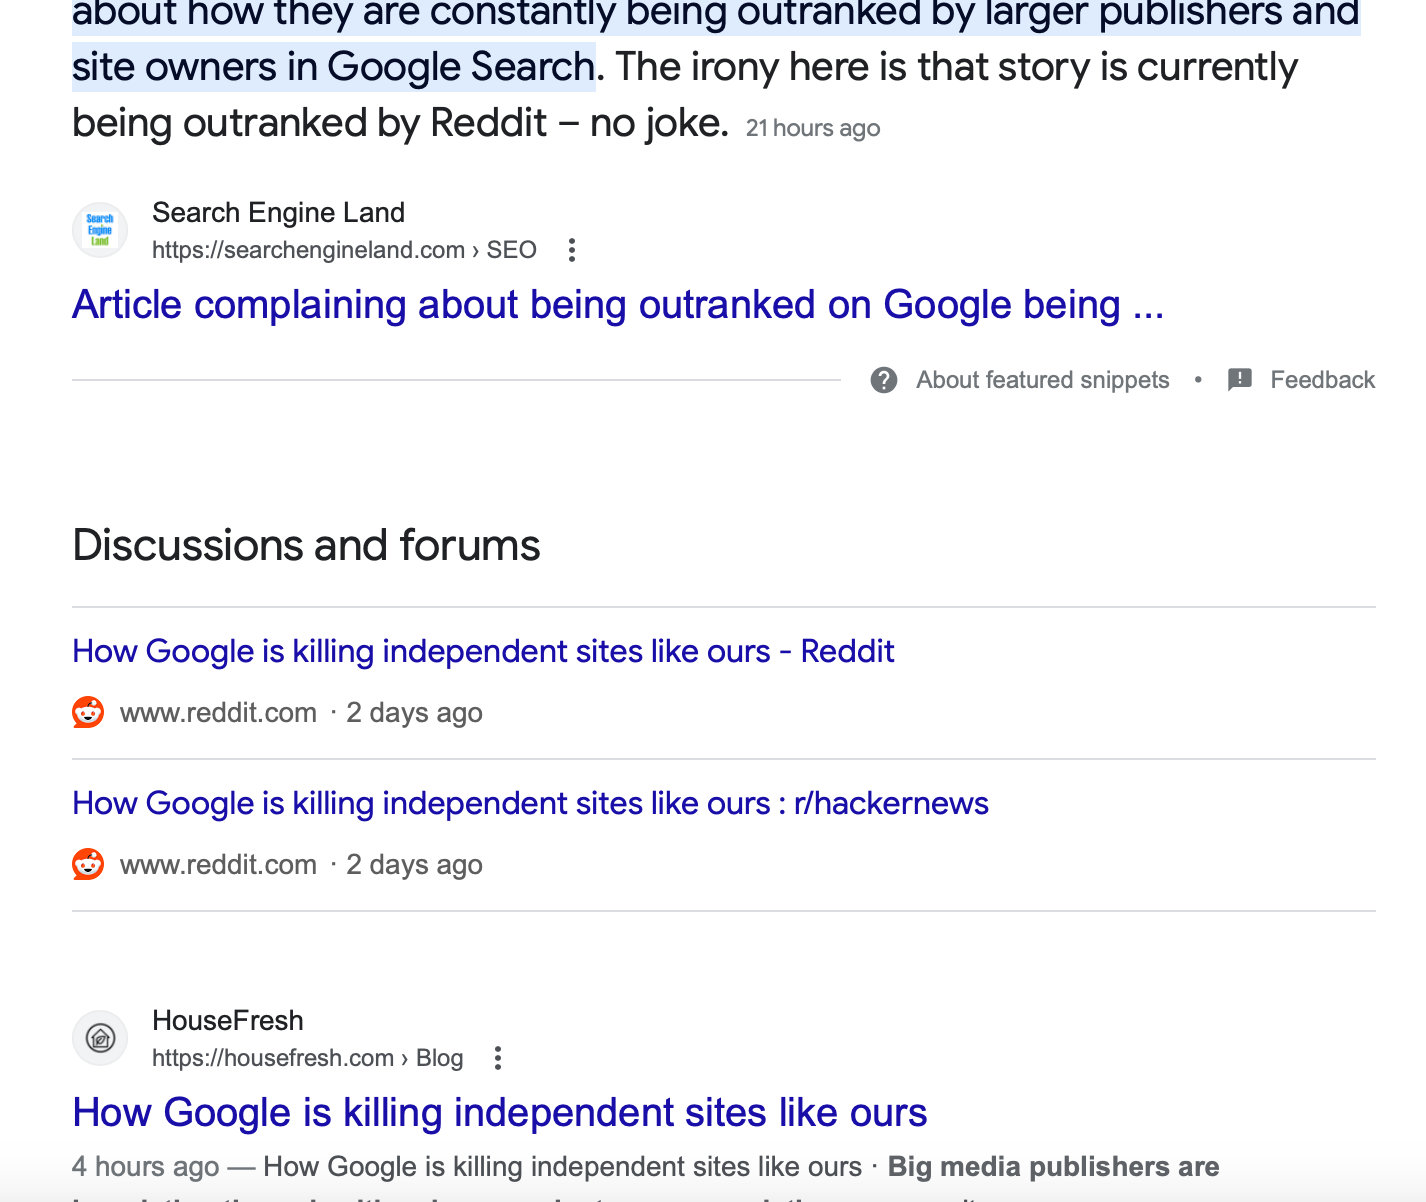Image resolution: width=1426 pixels, height=1202 pixels.
Task: Open About featured snippets link
Action: coord(1043,380)
